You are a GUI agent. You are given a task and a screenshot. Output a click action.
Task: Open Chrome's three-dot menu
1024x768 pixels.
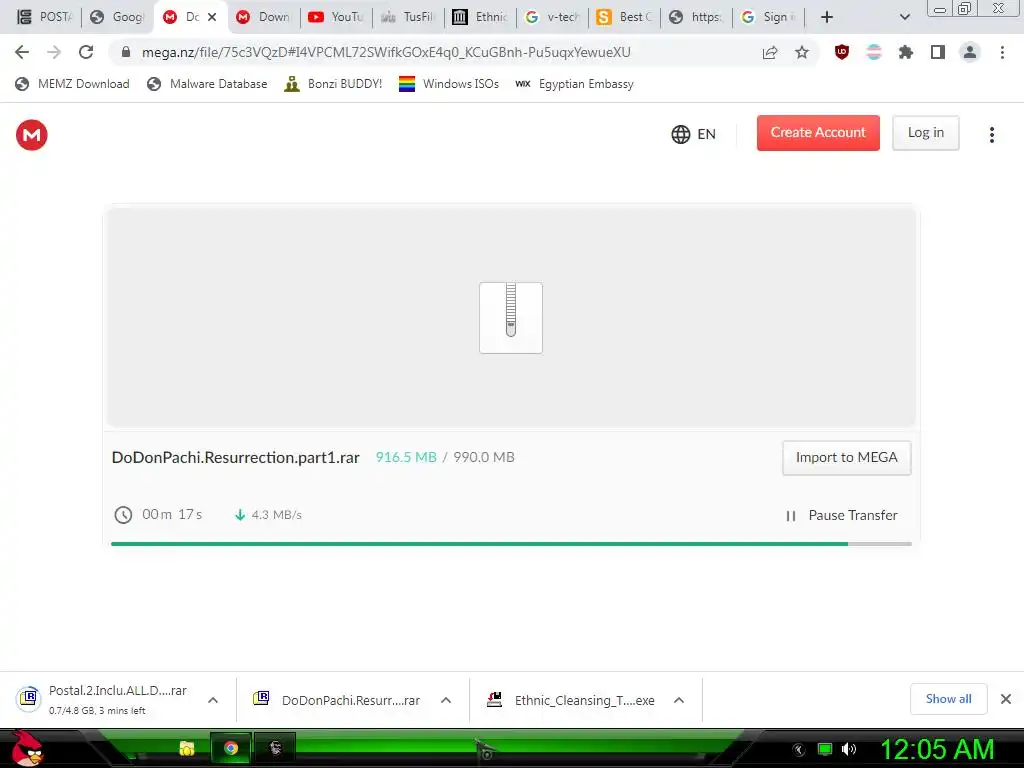click(1002, 52)
